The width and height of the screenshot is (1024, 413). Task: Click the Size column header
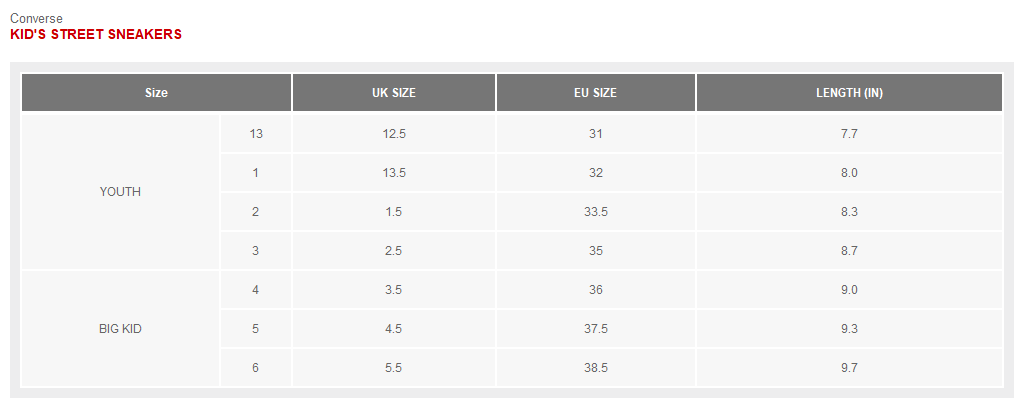point(156,93)
